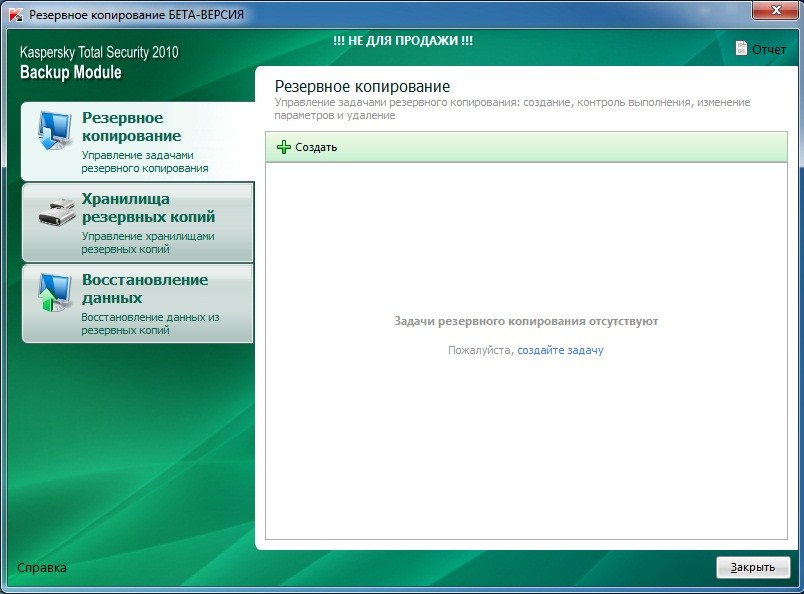Click the Управление хранилищами резервных копий description
Screen dimensions: 804x594
click(148, 243)
